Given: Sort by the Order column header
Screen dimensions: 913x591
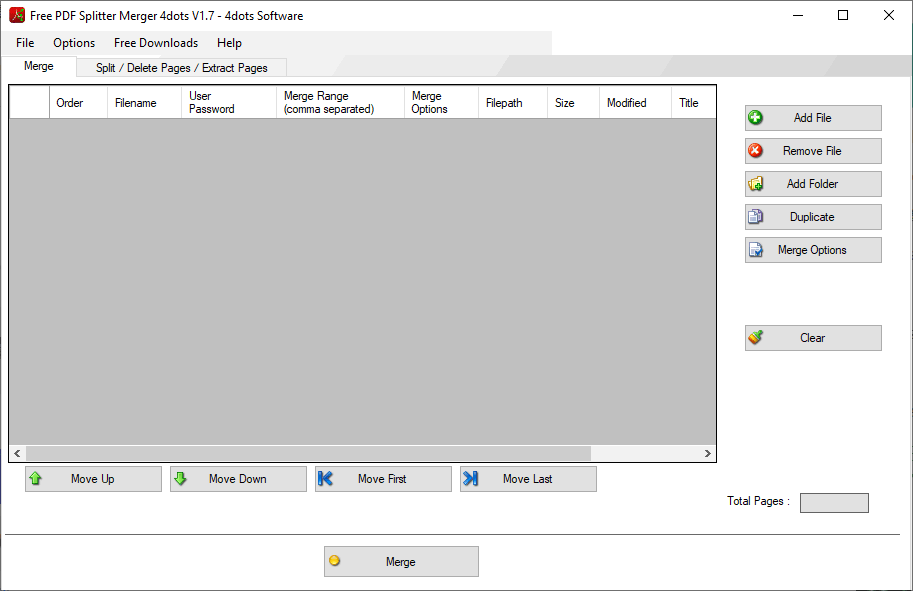Looking at the screenshot, I should (x=79, y=102).
